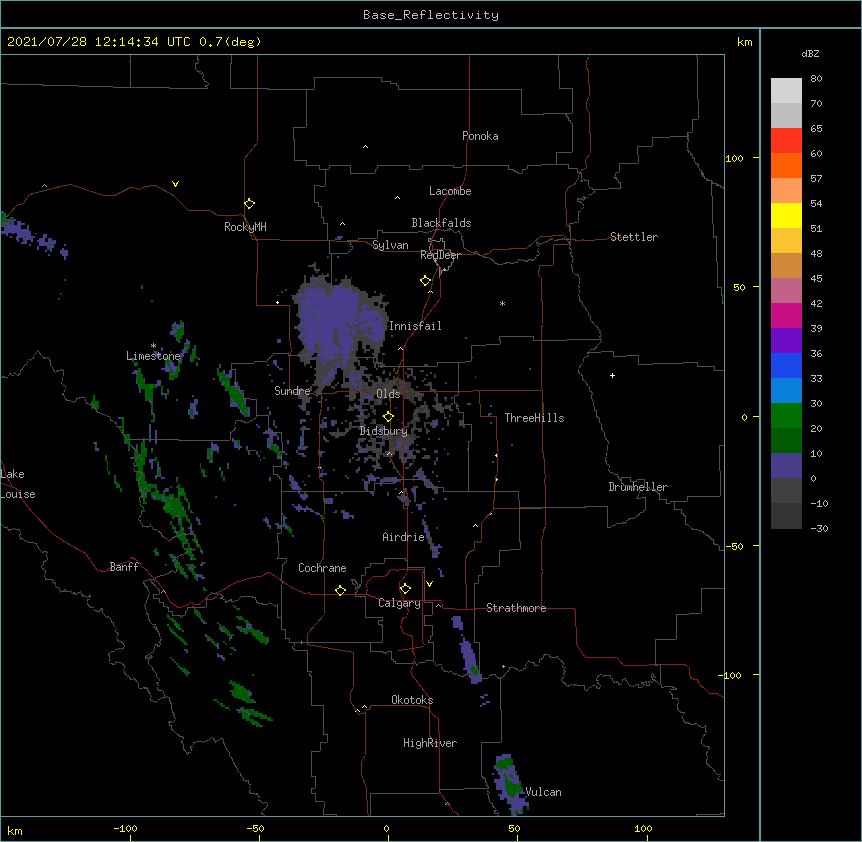Click the RedDeer city label
The width and height of the screenshot is (862, 842).
click(x=440, y=255)
